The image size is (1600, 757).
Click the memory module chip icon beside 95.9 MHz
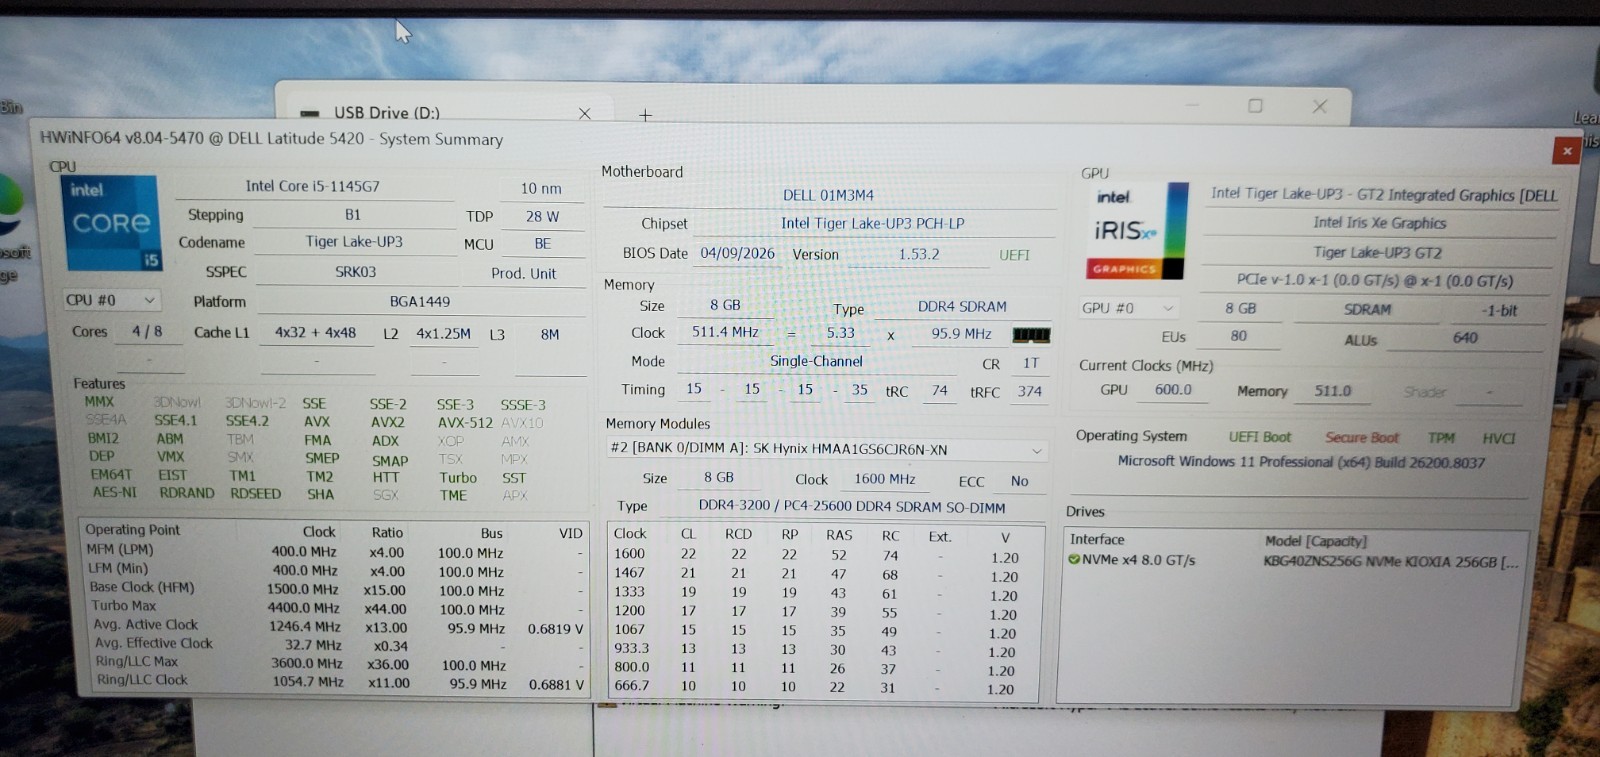click(1031, 335)
